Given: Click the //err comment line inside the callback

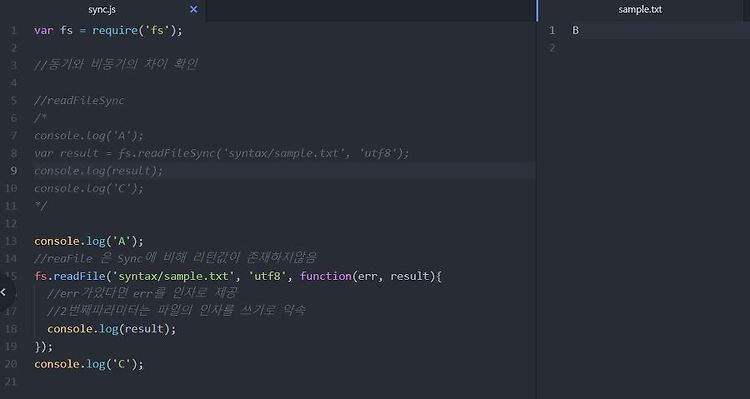Looking at the screenshot, I should (x=142, y=293).
